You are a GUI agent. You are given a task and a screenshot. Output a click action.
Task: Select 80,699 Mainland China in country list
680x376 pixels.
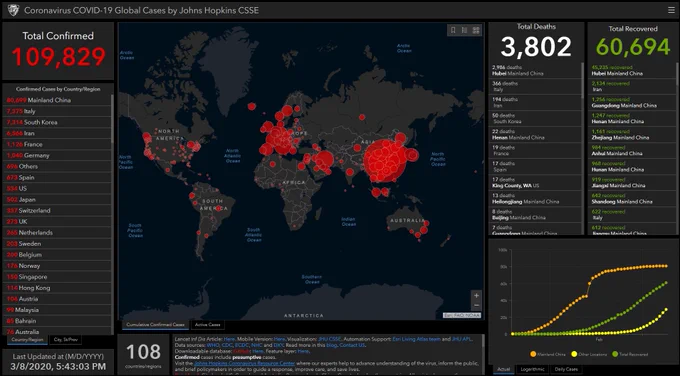coord(57,100)
